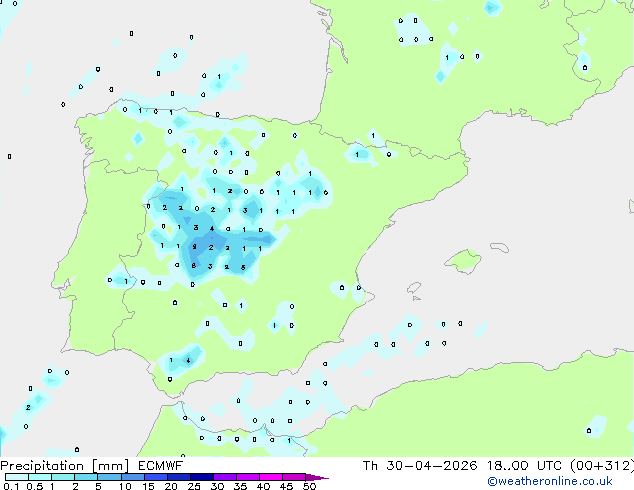
Task: Click the 'Precipitation [mm]' title text
Action: click(65, 466)
